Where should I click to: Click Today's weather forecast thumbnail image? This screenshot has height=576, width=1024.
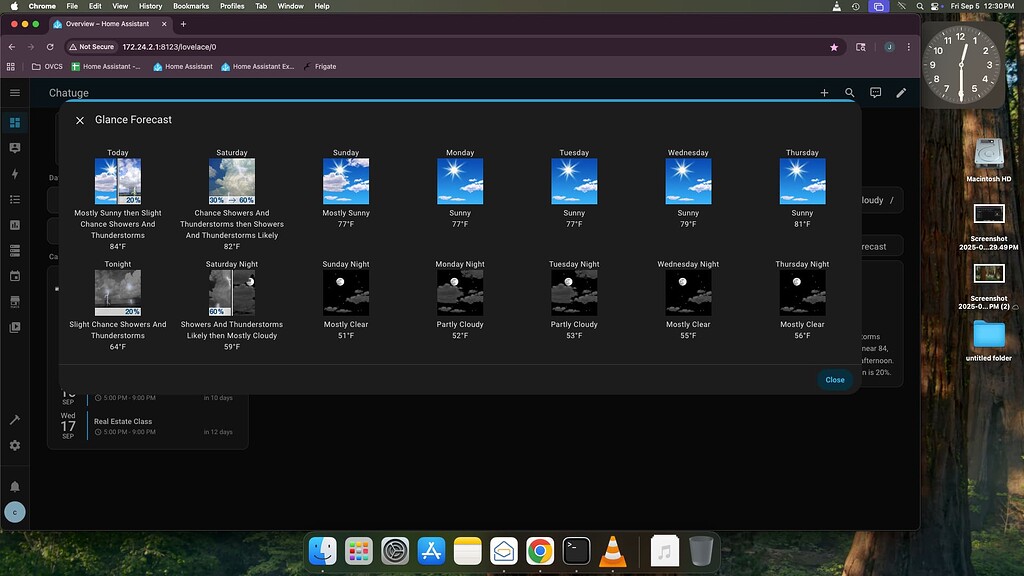coord(117,181)
